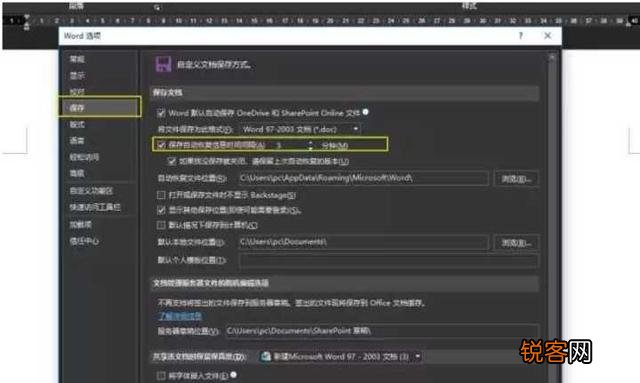Enable don't show Backstage when opening files

click(161, 195)
